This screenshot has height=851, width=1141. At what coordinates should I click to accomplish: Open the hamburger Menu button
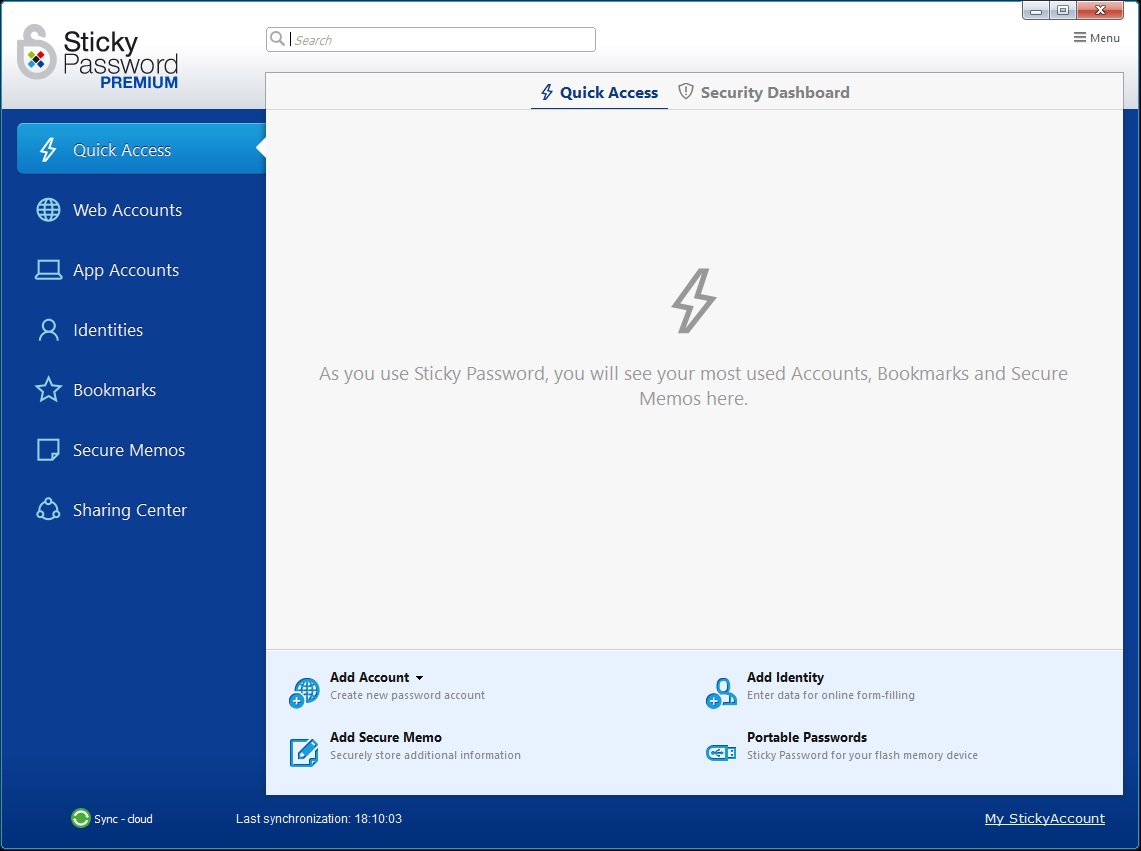[1097, 38]
